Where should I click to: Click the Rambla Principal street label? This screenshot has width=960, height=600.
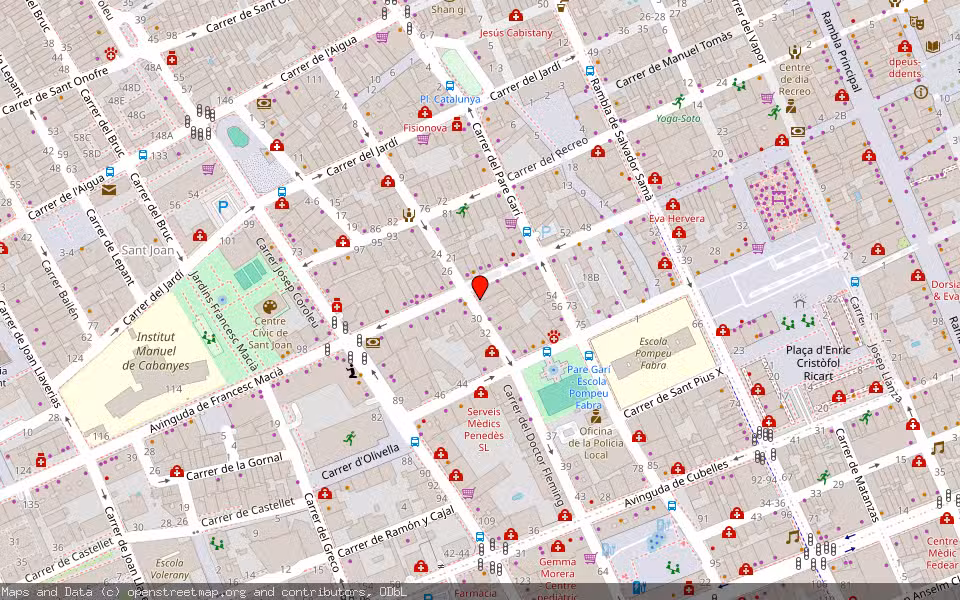pyautogui.click(x=842, y=52)
